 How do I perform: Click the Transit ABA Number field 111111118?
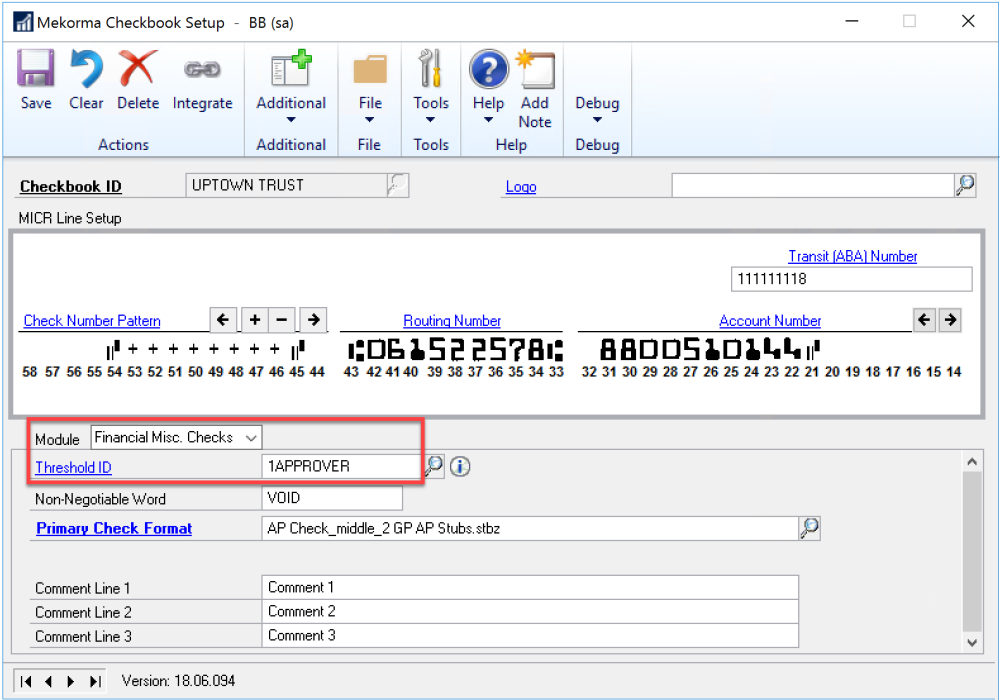(x=851, y=279)
